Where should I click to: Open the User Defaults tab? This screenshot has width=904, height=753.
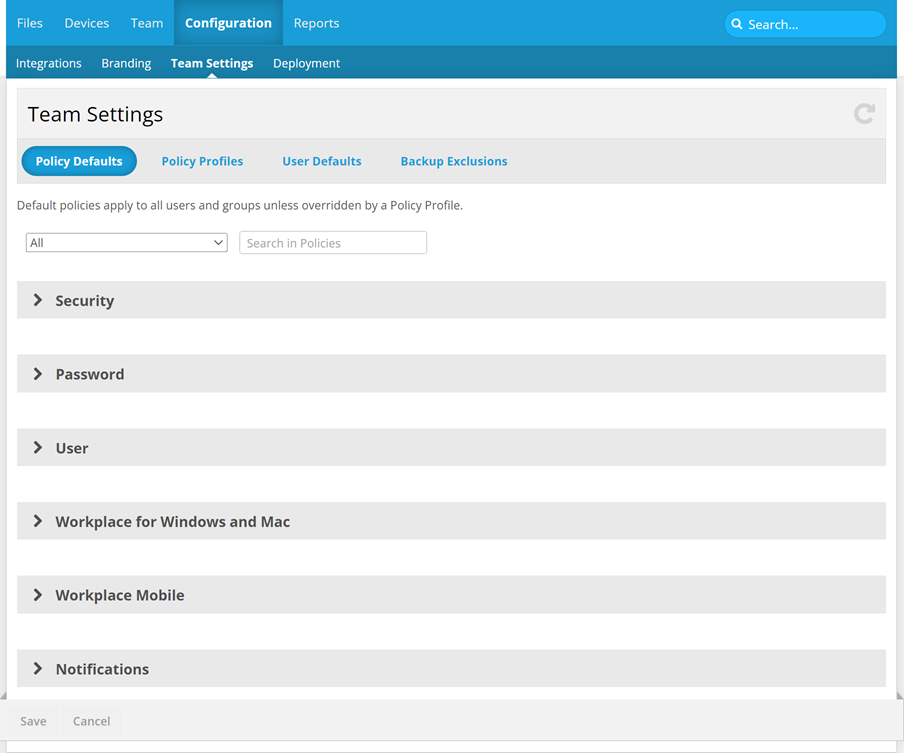[321, 161]
